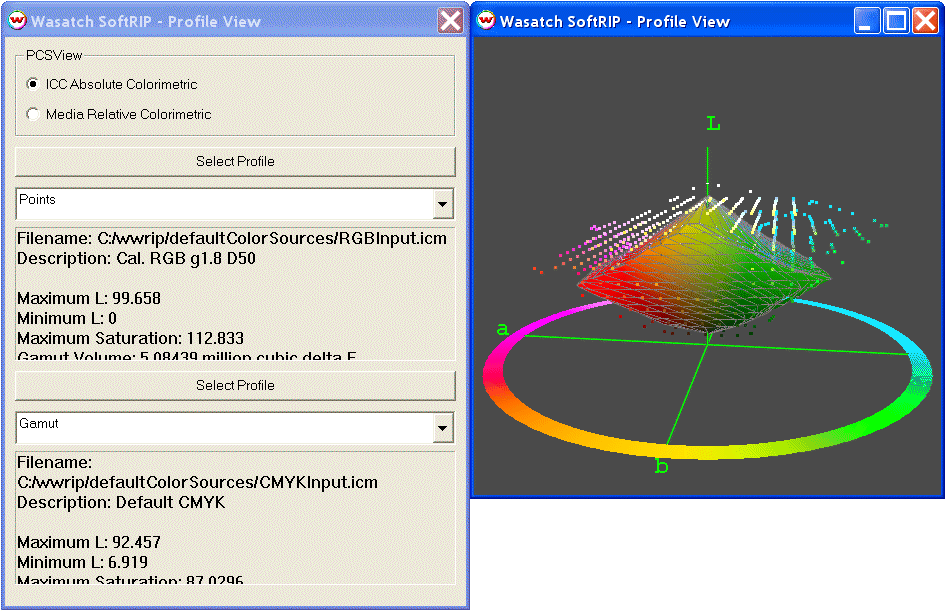The width and height of the screenshot is (946, 612).
Task: Close the left Profile View settings window
Action: point(450,21)
